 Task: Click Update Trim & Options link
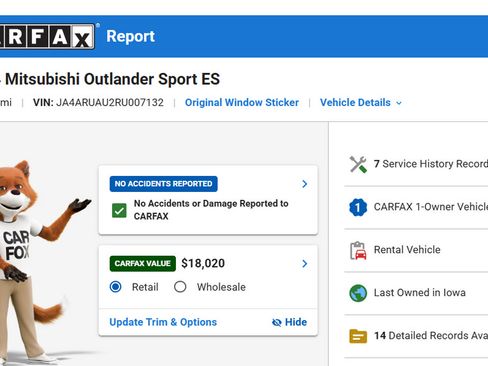(x=163, y=322)
